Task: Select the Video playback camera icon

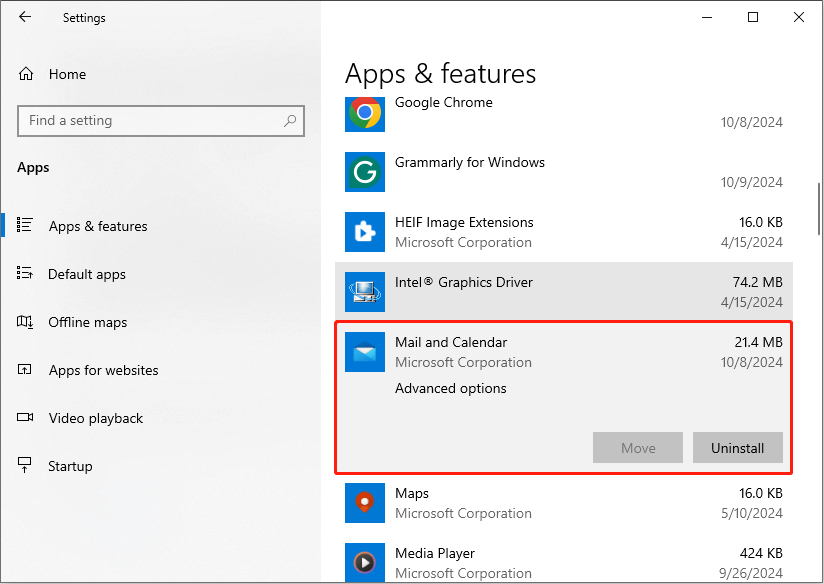Action: pyautogui.click(x=25, y=417)
